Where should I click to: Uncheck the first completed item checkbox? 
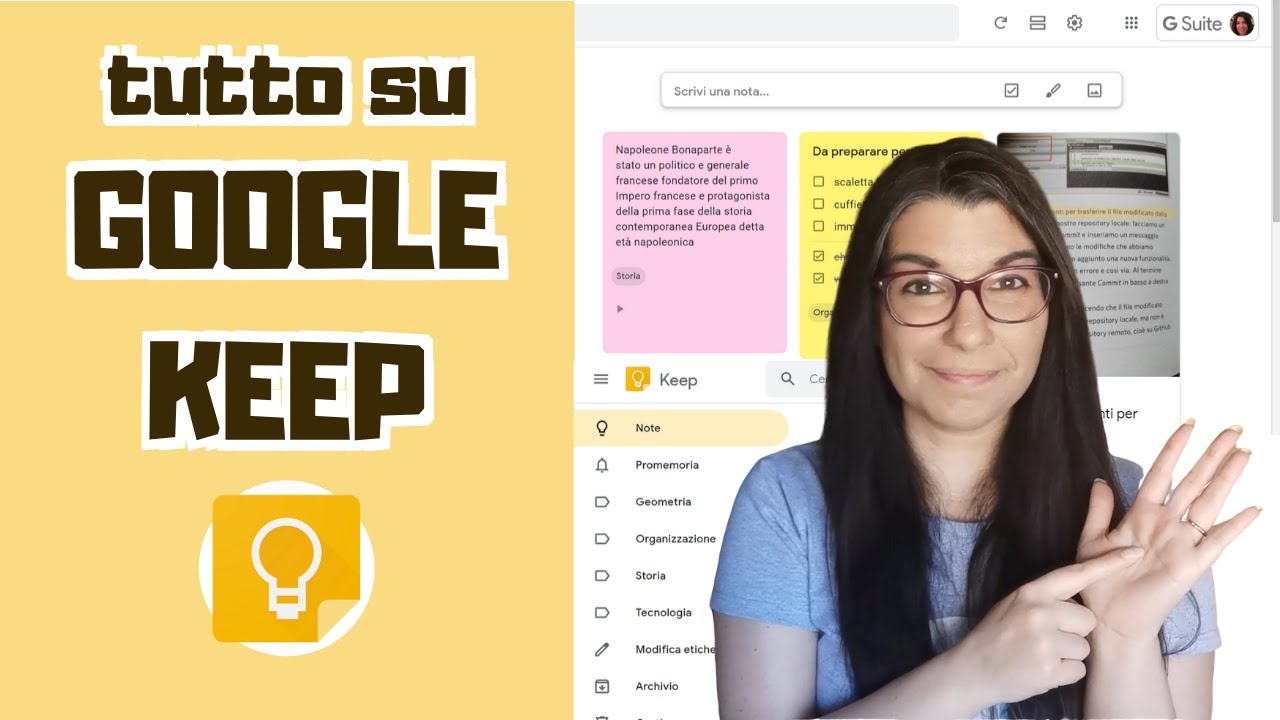[x=818, y=256]
